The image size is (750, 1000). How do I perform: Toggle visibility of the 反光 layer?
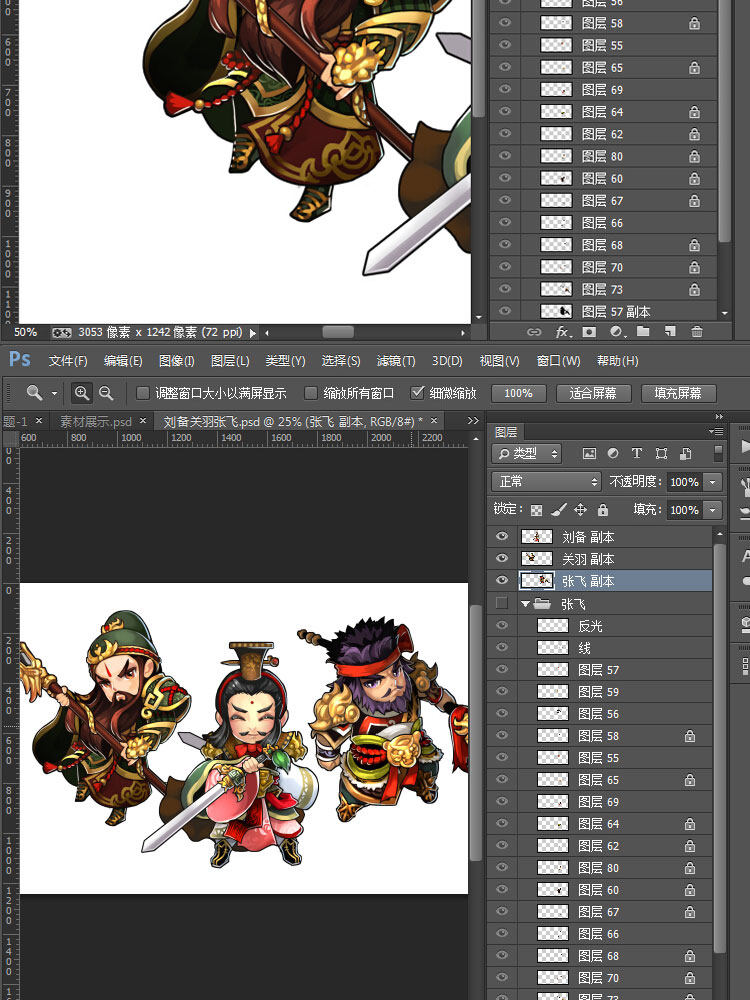pos(502,625)
